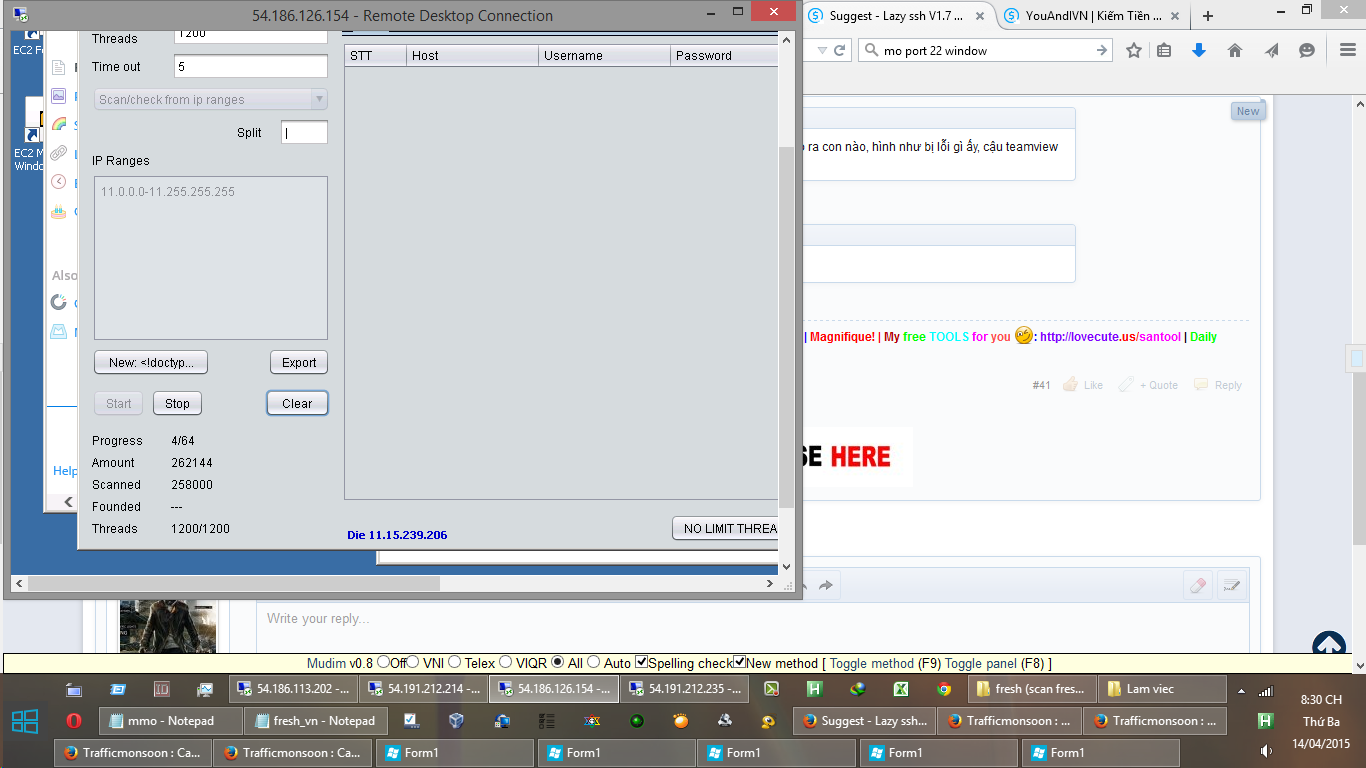The height and width of the screenshot is (768, 1366).
Task: Sort by the Password column header
Action: point(724,56)
